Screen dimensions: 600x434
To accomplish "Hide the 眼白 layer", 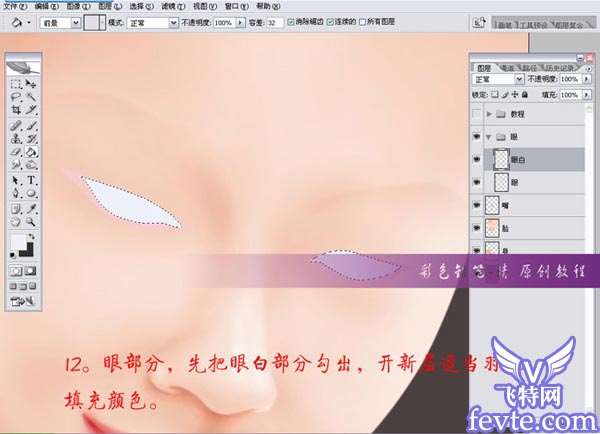I will [476, 159].
